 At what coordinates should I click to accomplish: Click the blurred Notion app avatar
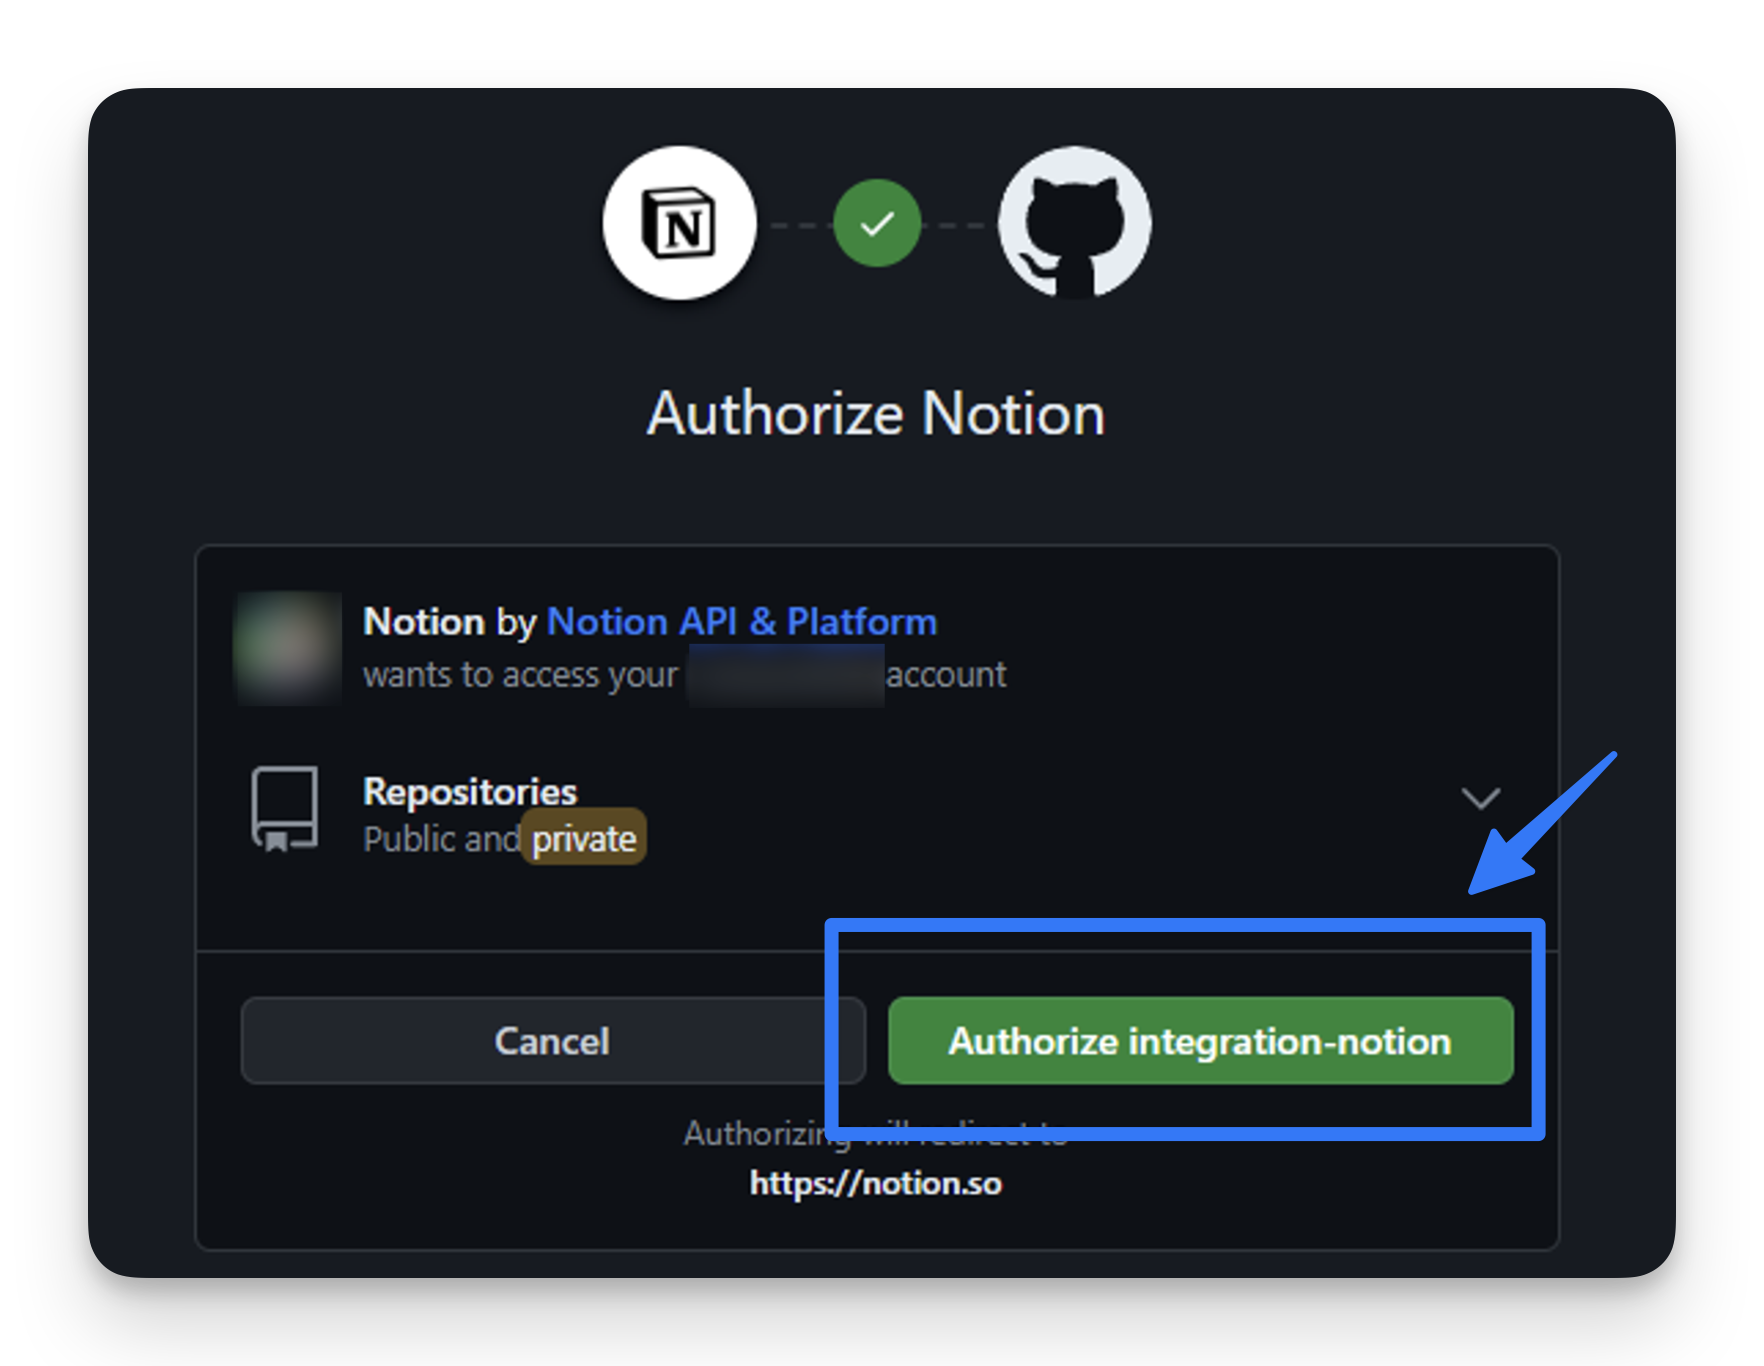coord(288,648)
